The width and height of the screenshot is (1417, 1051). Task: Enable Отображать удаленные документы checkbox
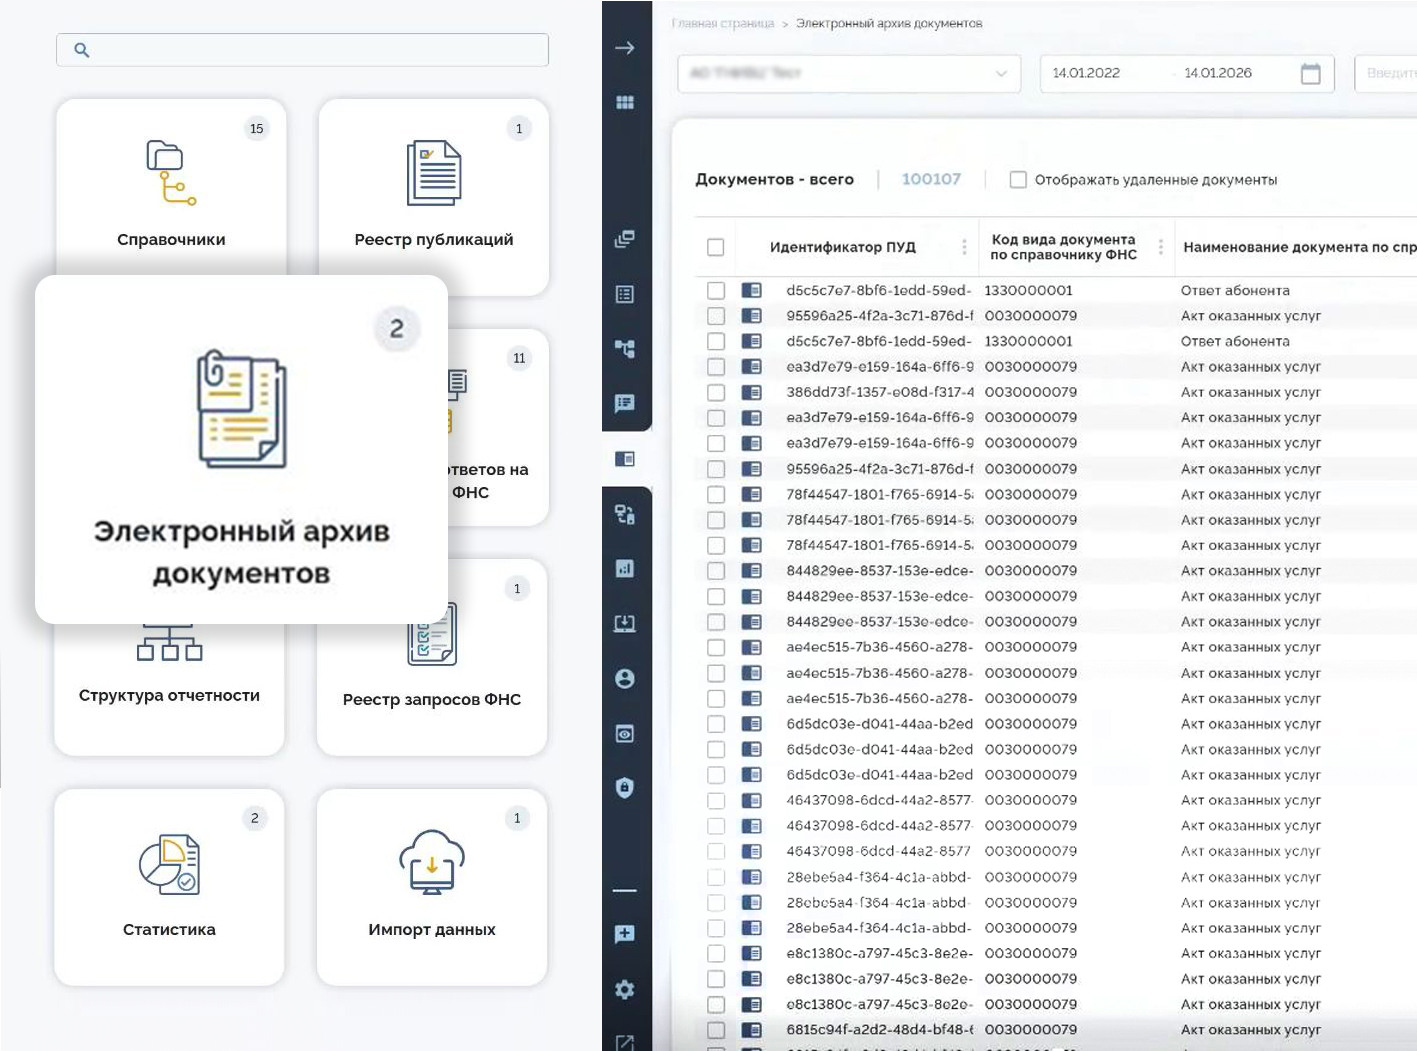1018,180
